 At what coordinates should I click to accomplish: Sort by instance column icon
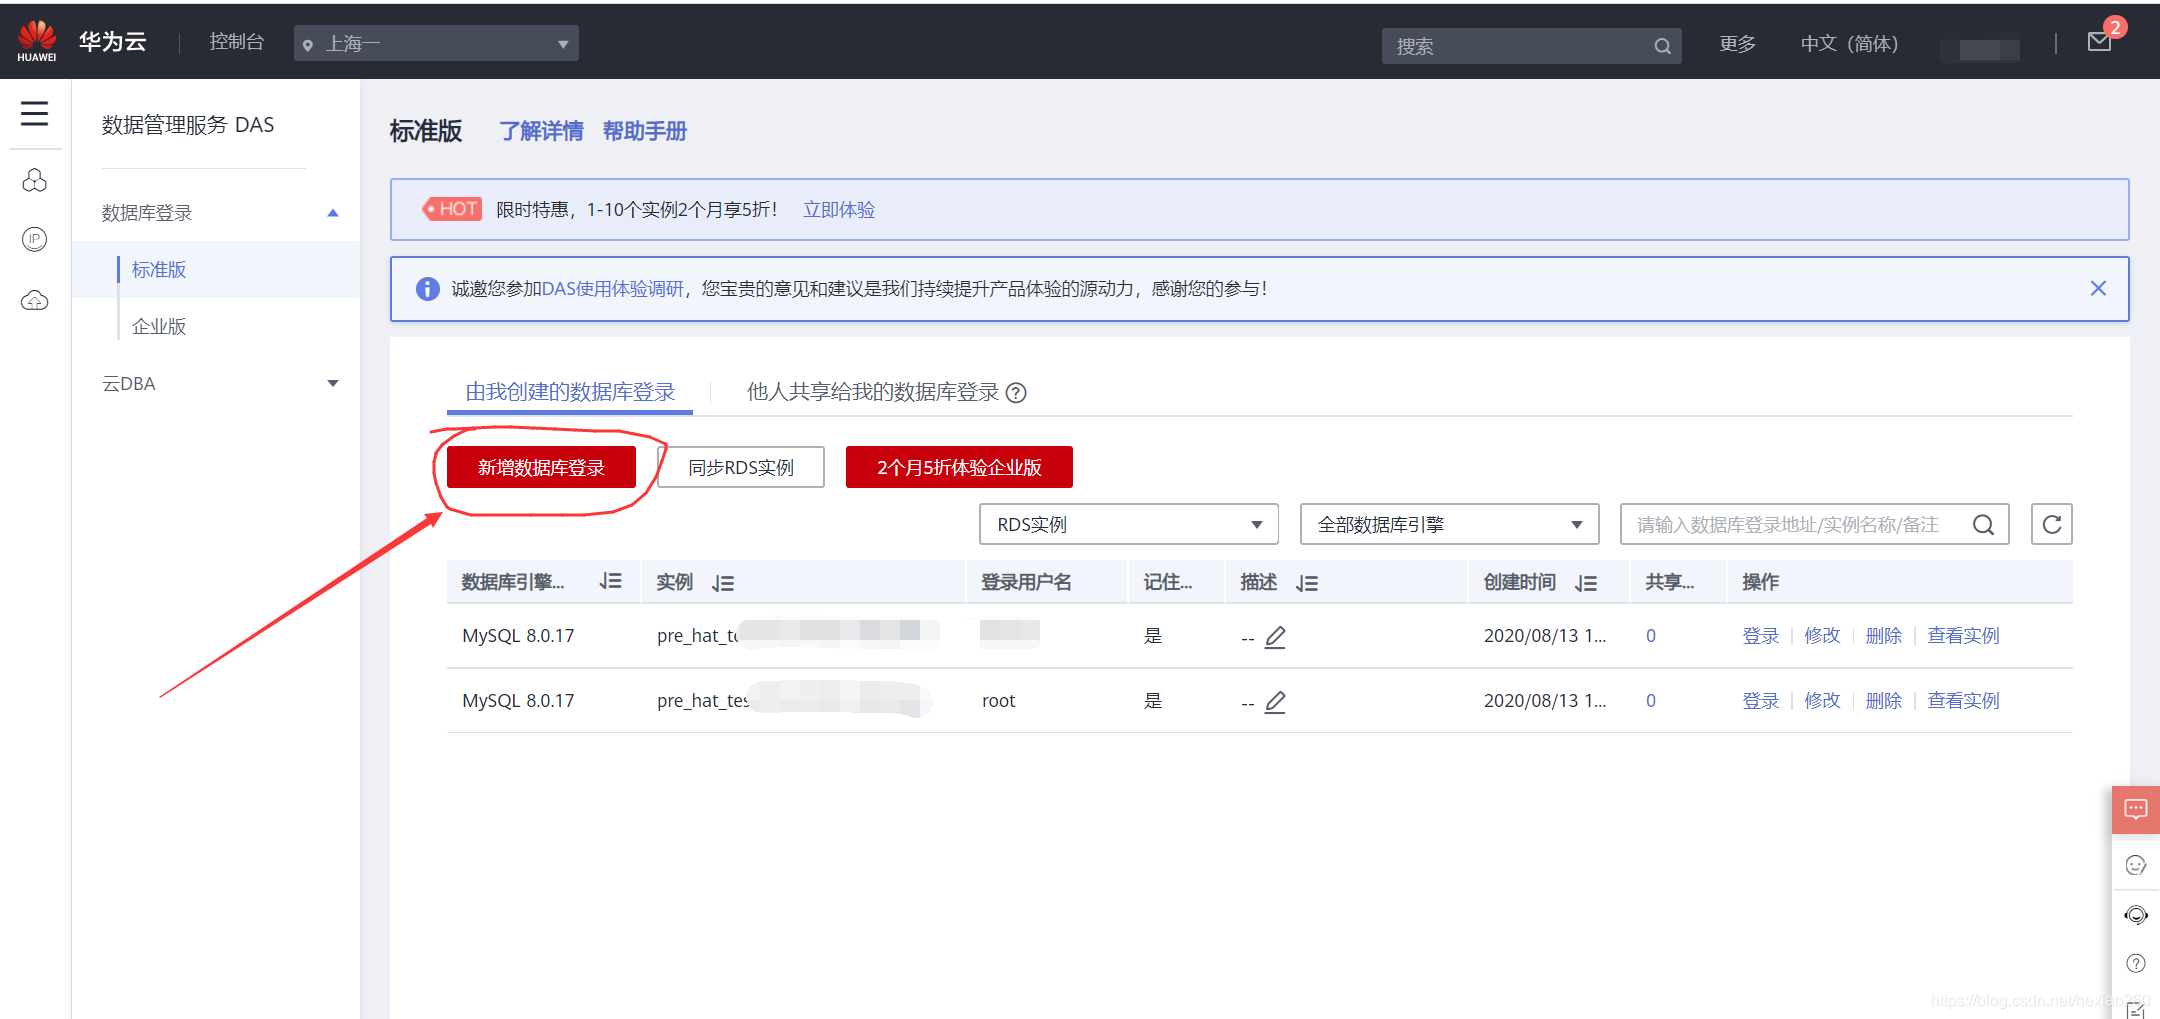coord(723,583)
